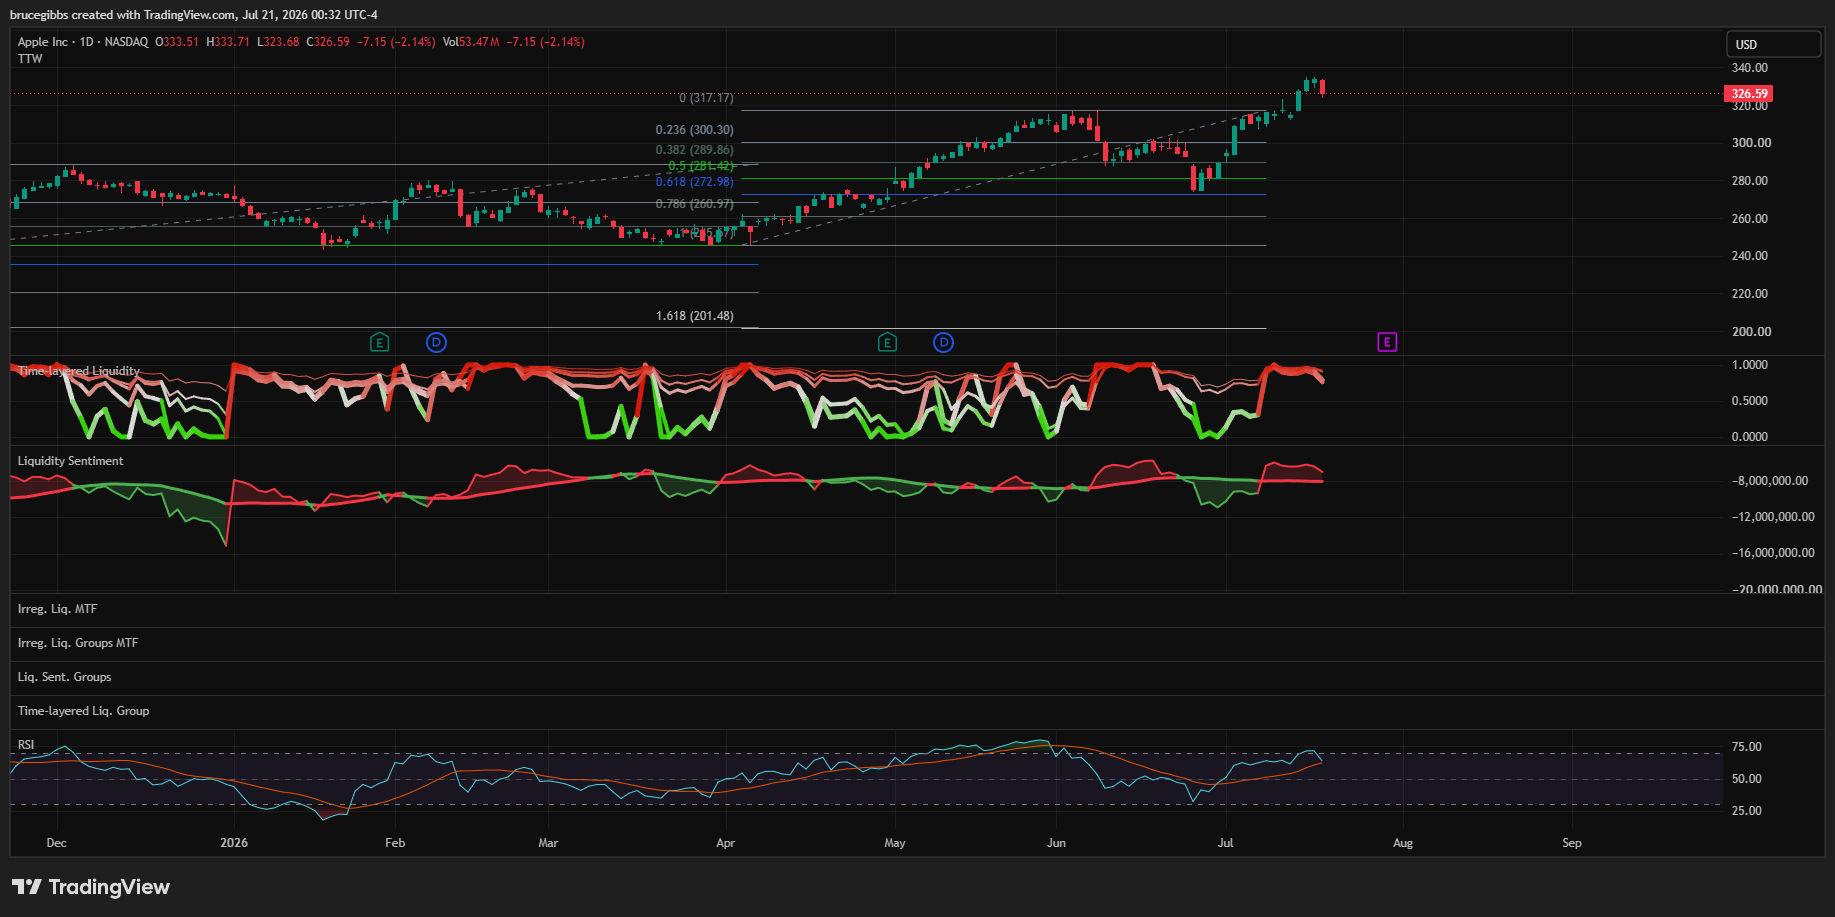Select the Apple Inc symbol title
1835x917 pixels.
pyautogui.click(x=43, y=42)
